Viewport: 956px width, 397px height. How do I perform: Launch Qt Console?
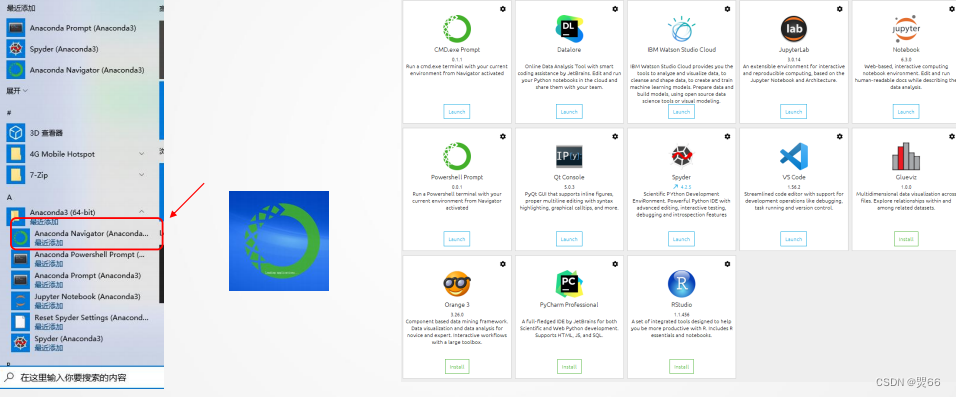tap(569, 239)
